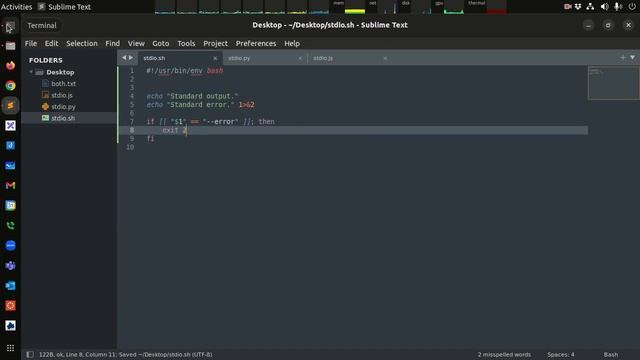Open the Files manager dock icon
640x360 pixels.
(11, 46)
